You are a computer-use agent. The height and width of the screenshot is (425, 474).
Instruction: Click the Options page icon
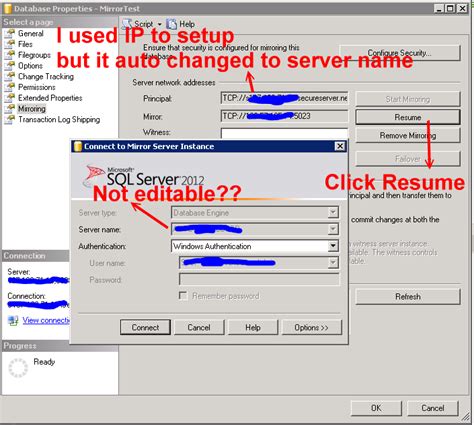tap(10, 65)
